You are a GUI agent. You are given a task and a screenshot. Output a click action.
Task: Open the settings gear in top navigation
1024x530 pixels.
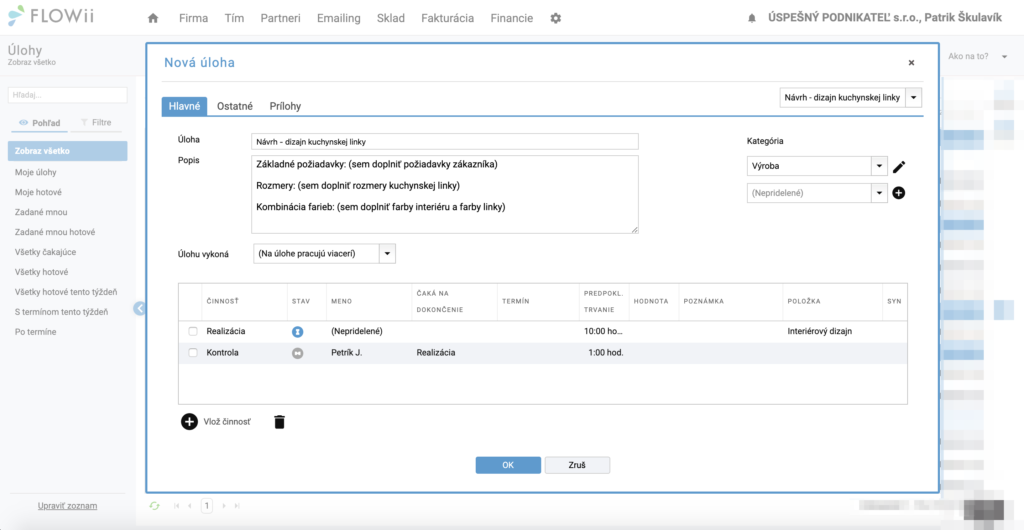coord(556,18)
